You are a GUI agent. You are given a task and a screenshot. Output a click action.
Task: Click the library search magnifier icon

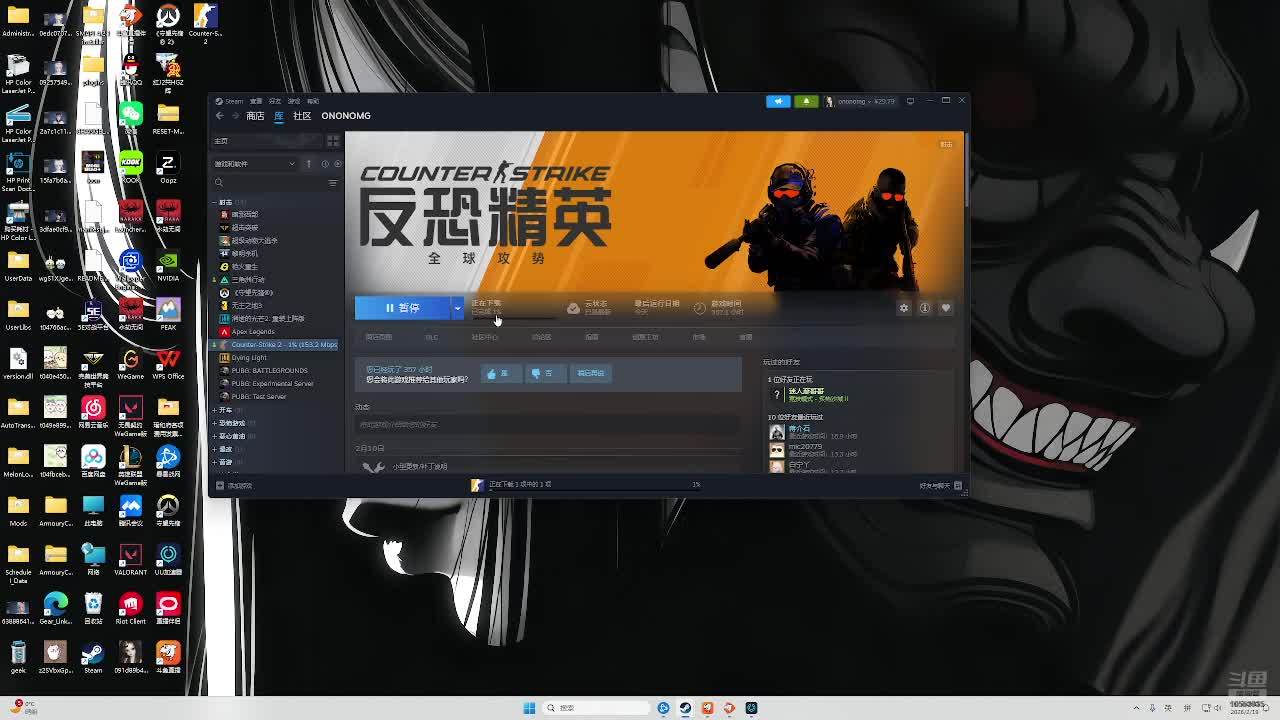[219, 183]
